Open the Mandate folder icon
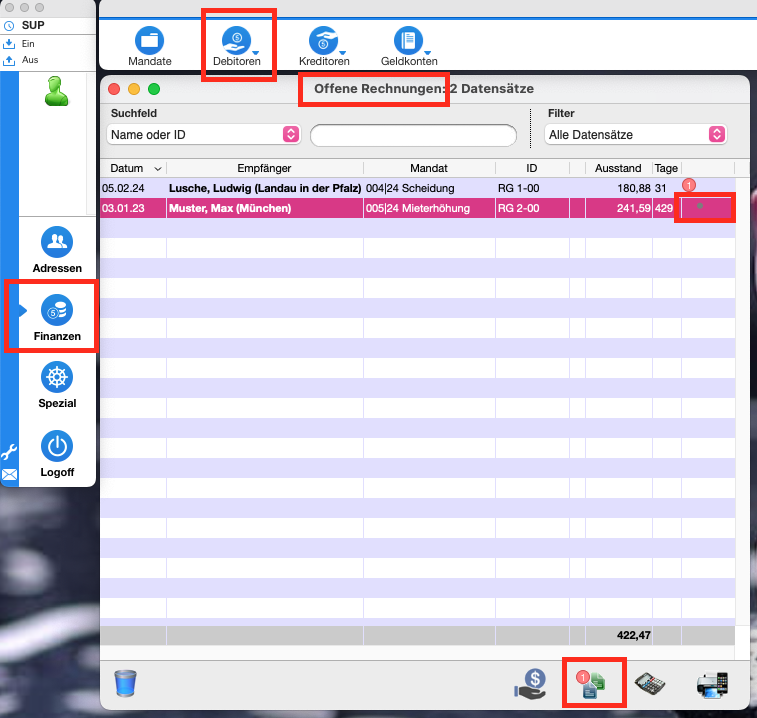757x718 pixels. pyautogui.click(x=149, y=41)
